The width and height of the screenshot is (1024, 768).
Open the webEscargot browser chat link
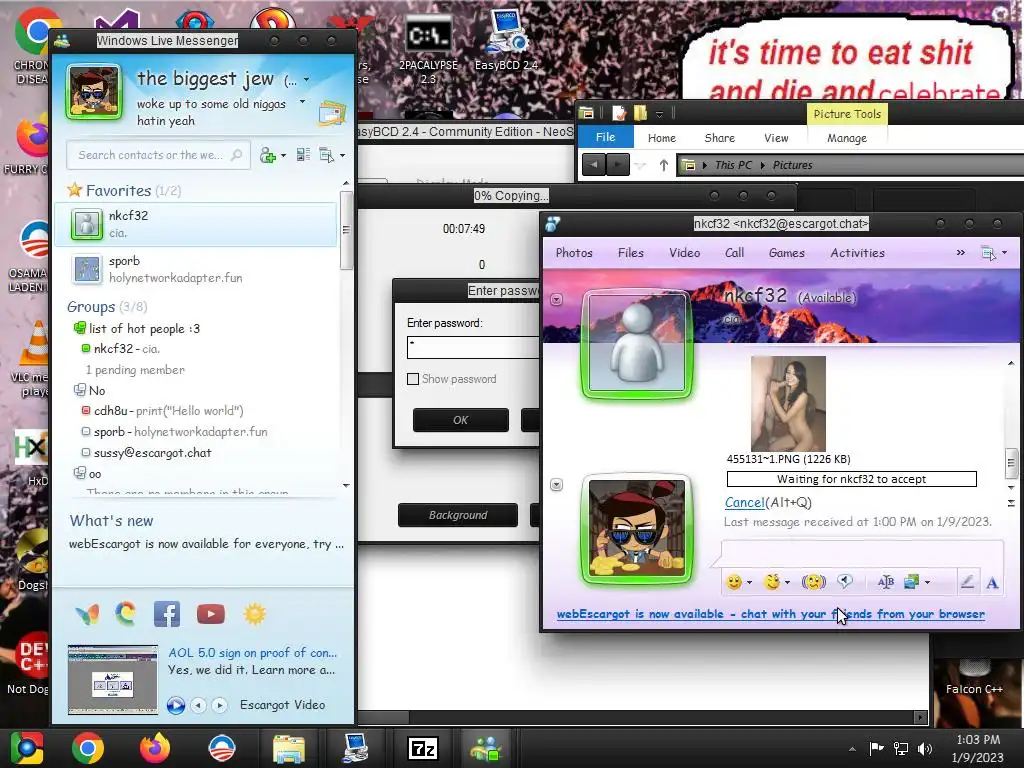tap(771, 614)
